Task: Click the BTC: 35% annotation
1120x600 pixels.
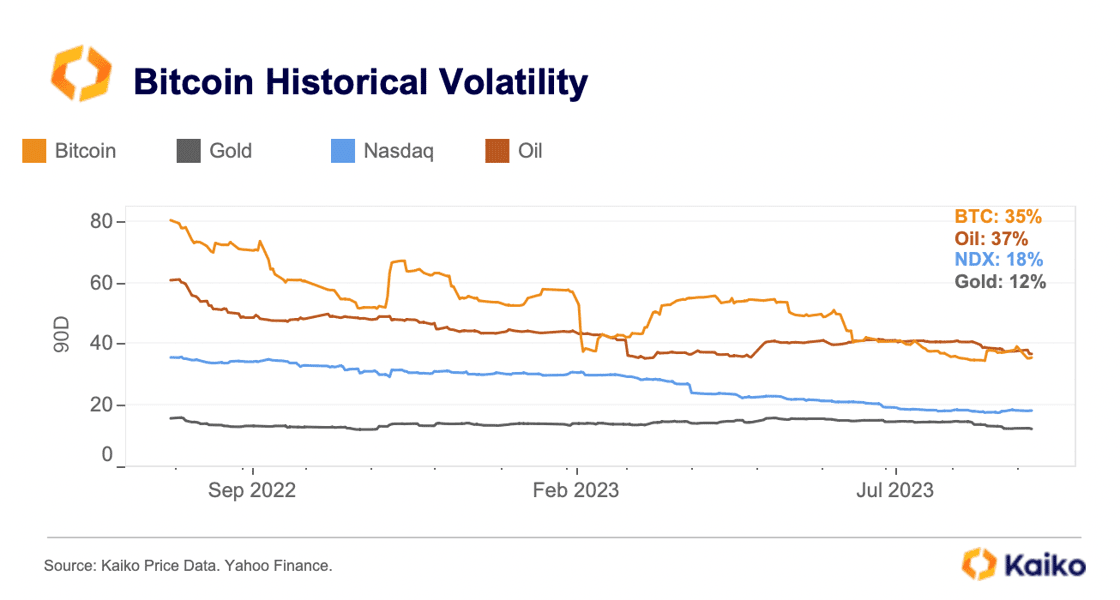Action: pos(997,216)
